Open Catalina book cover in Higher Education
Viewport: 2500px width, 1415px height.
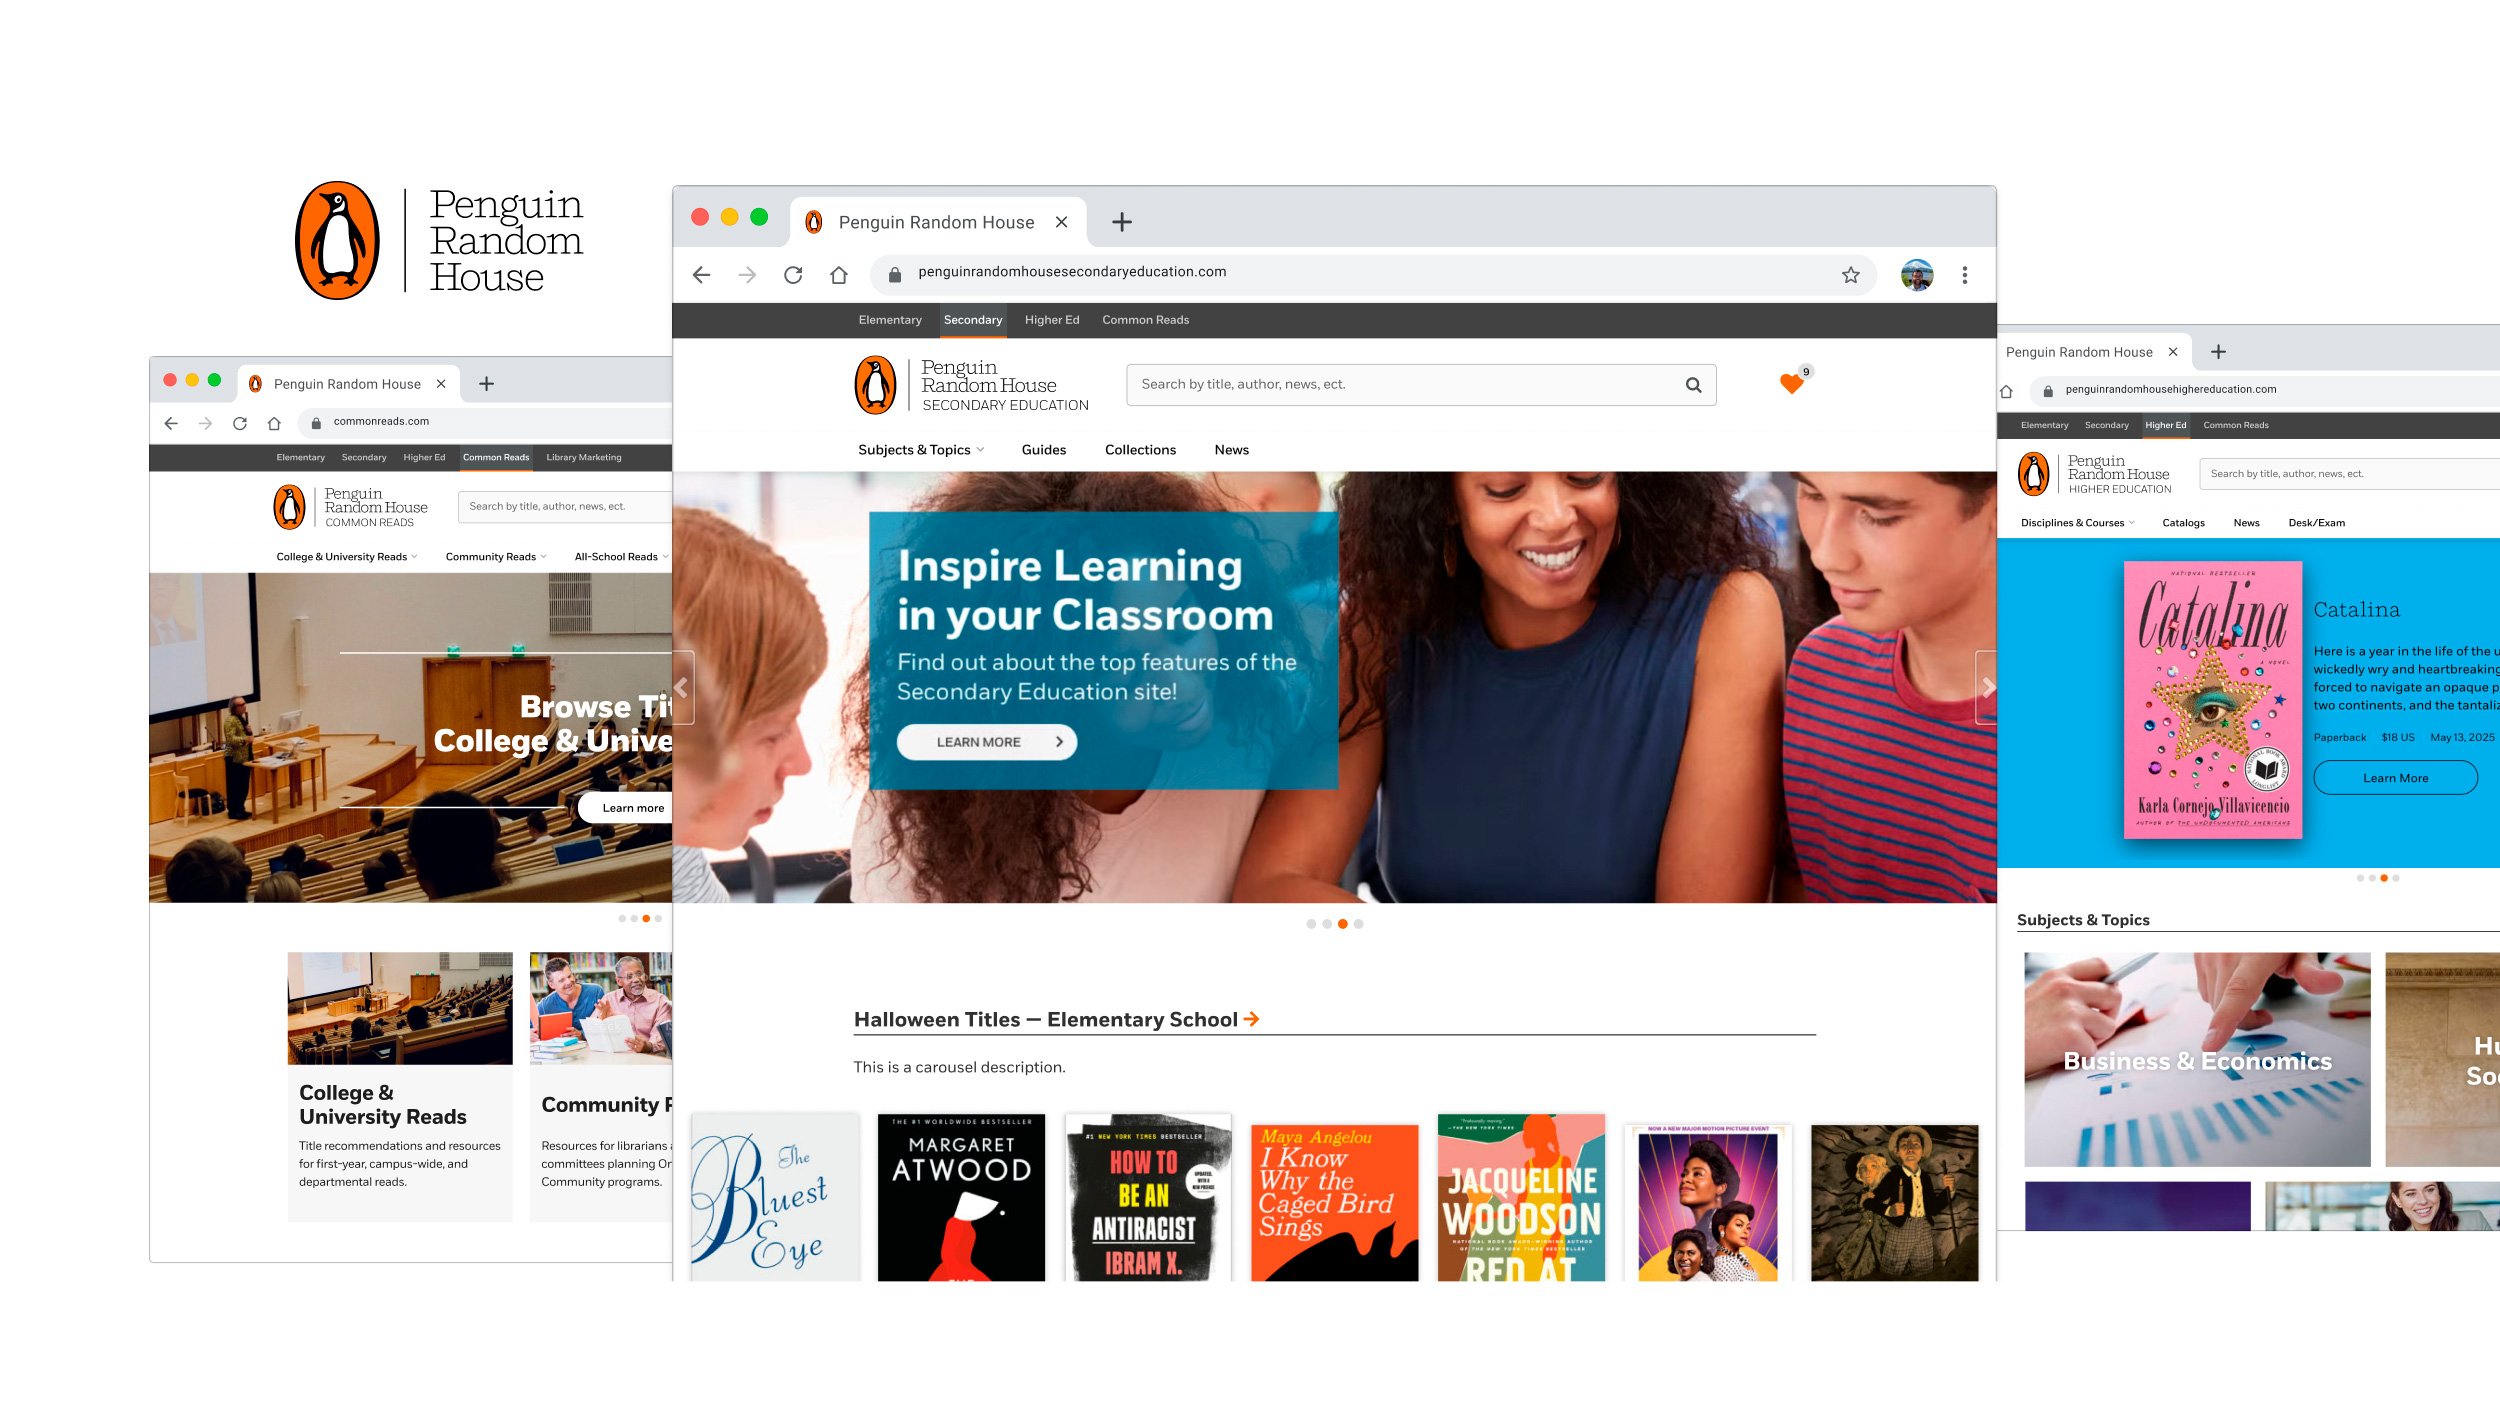2213,700
